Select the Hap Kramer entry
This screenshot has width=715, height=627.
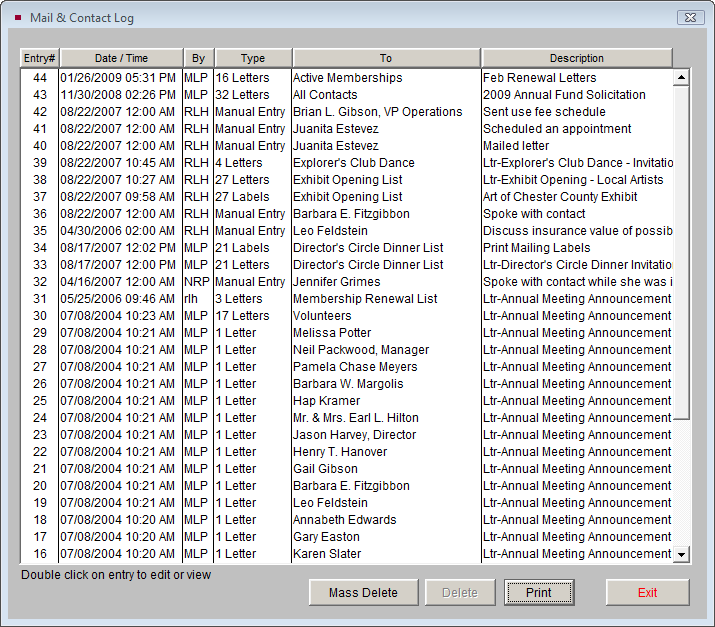point(347,401)
